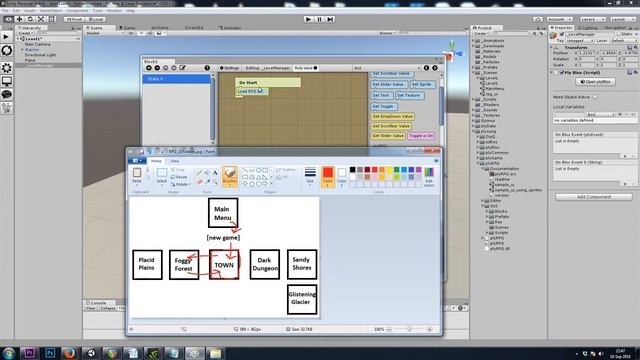Collapse the Transform component foldout
Image resolution: width=640 pixels, height=360 pixels.
pos(551,47)
